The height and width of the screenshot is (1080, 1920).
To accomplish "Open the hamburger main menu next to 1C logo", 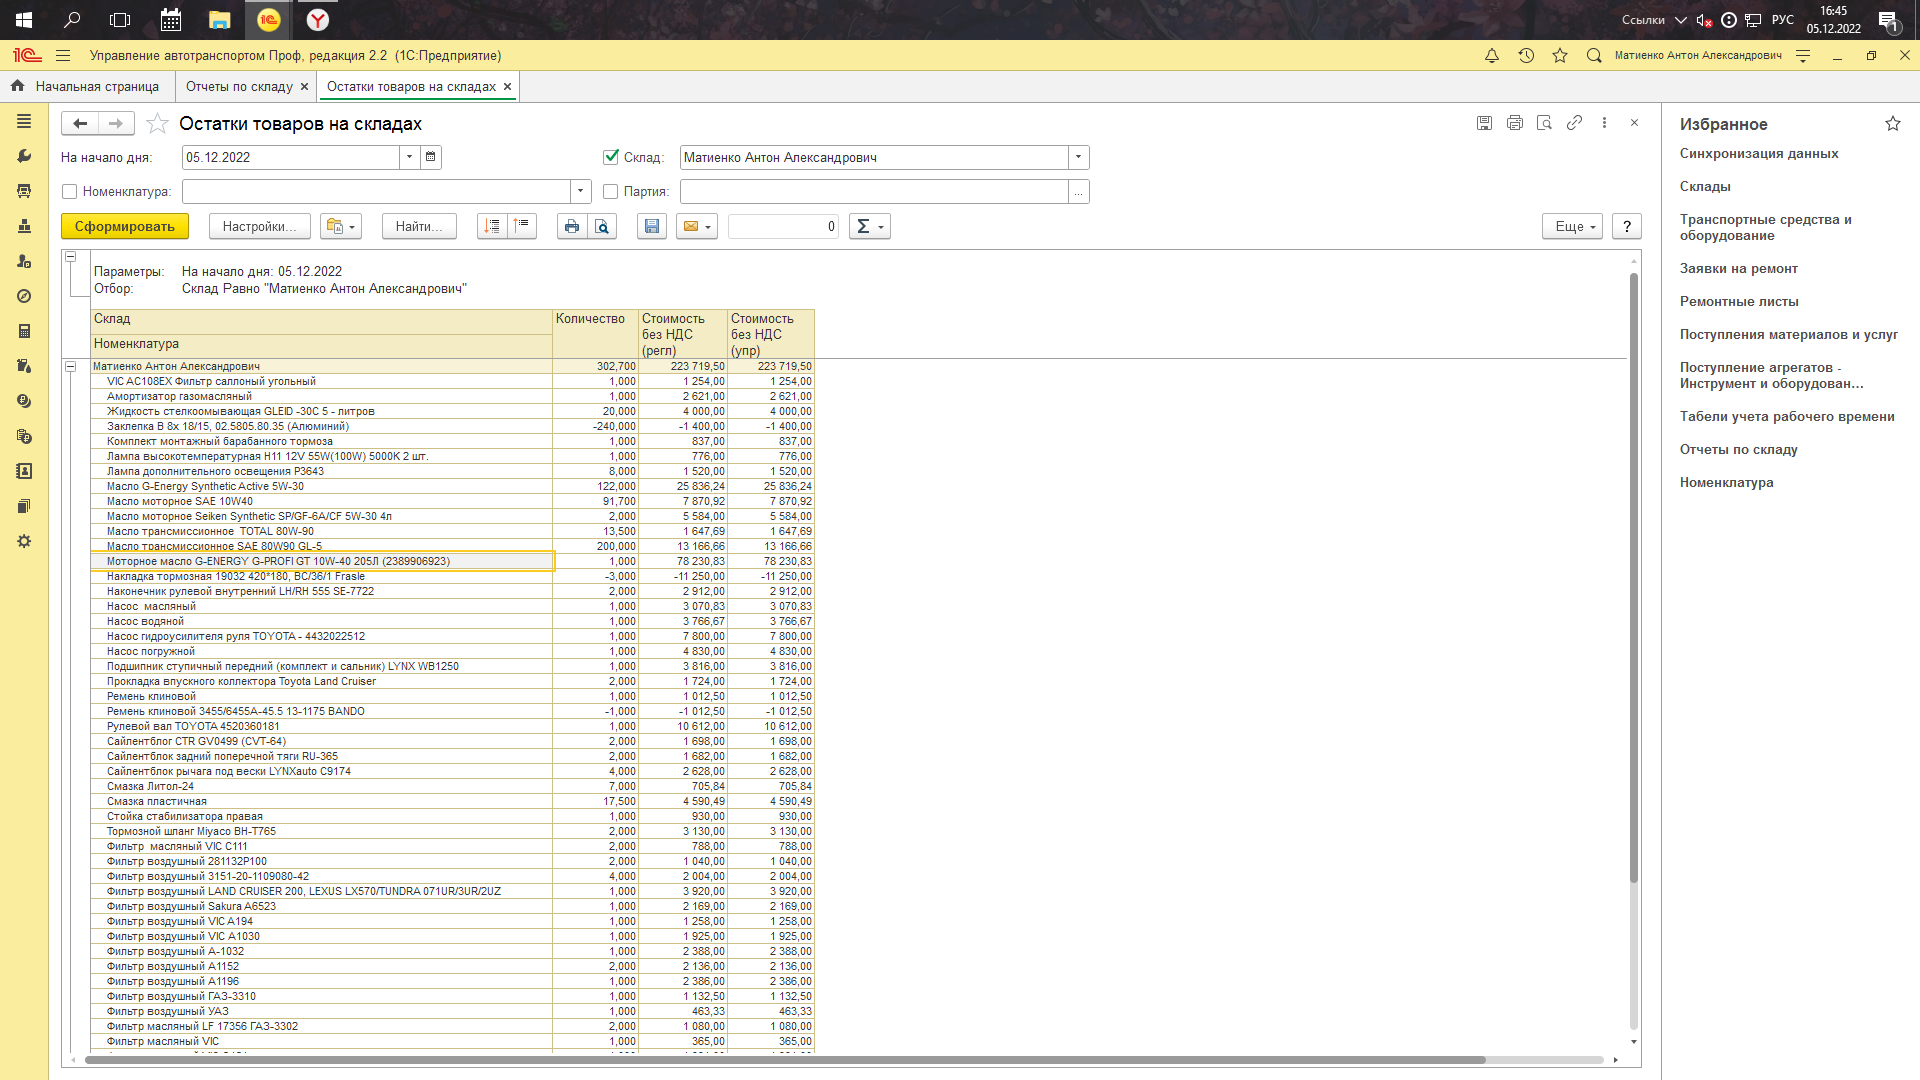I will pyautogui.click(x=63, y=56).
